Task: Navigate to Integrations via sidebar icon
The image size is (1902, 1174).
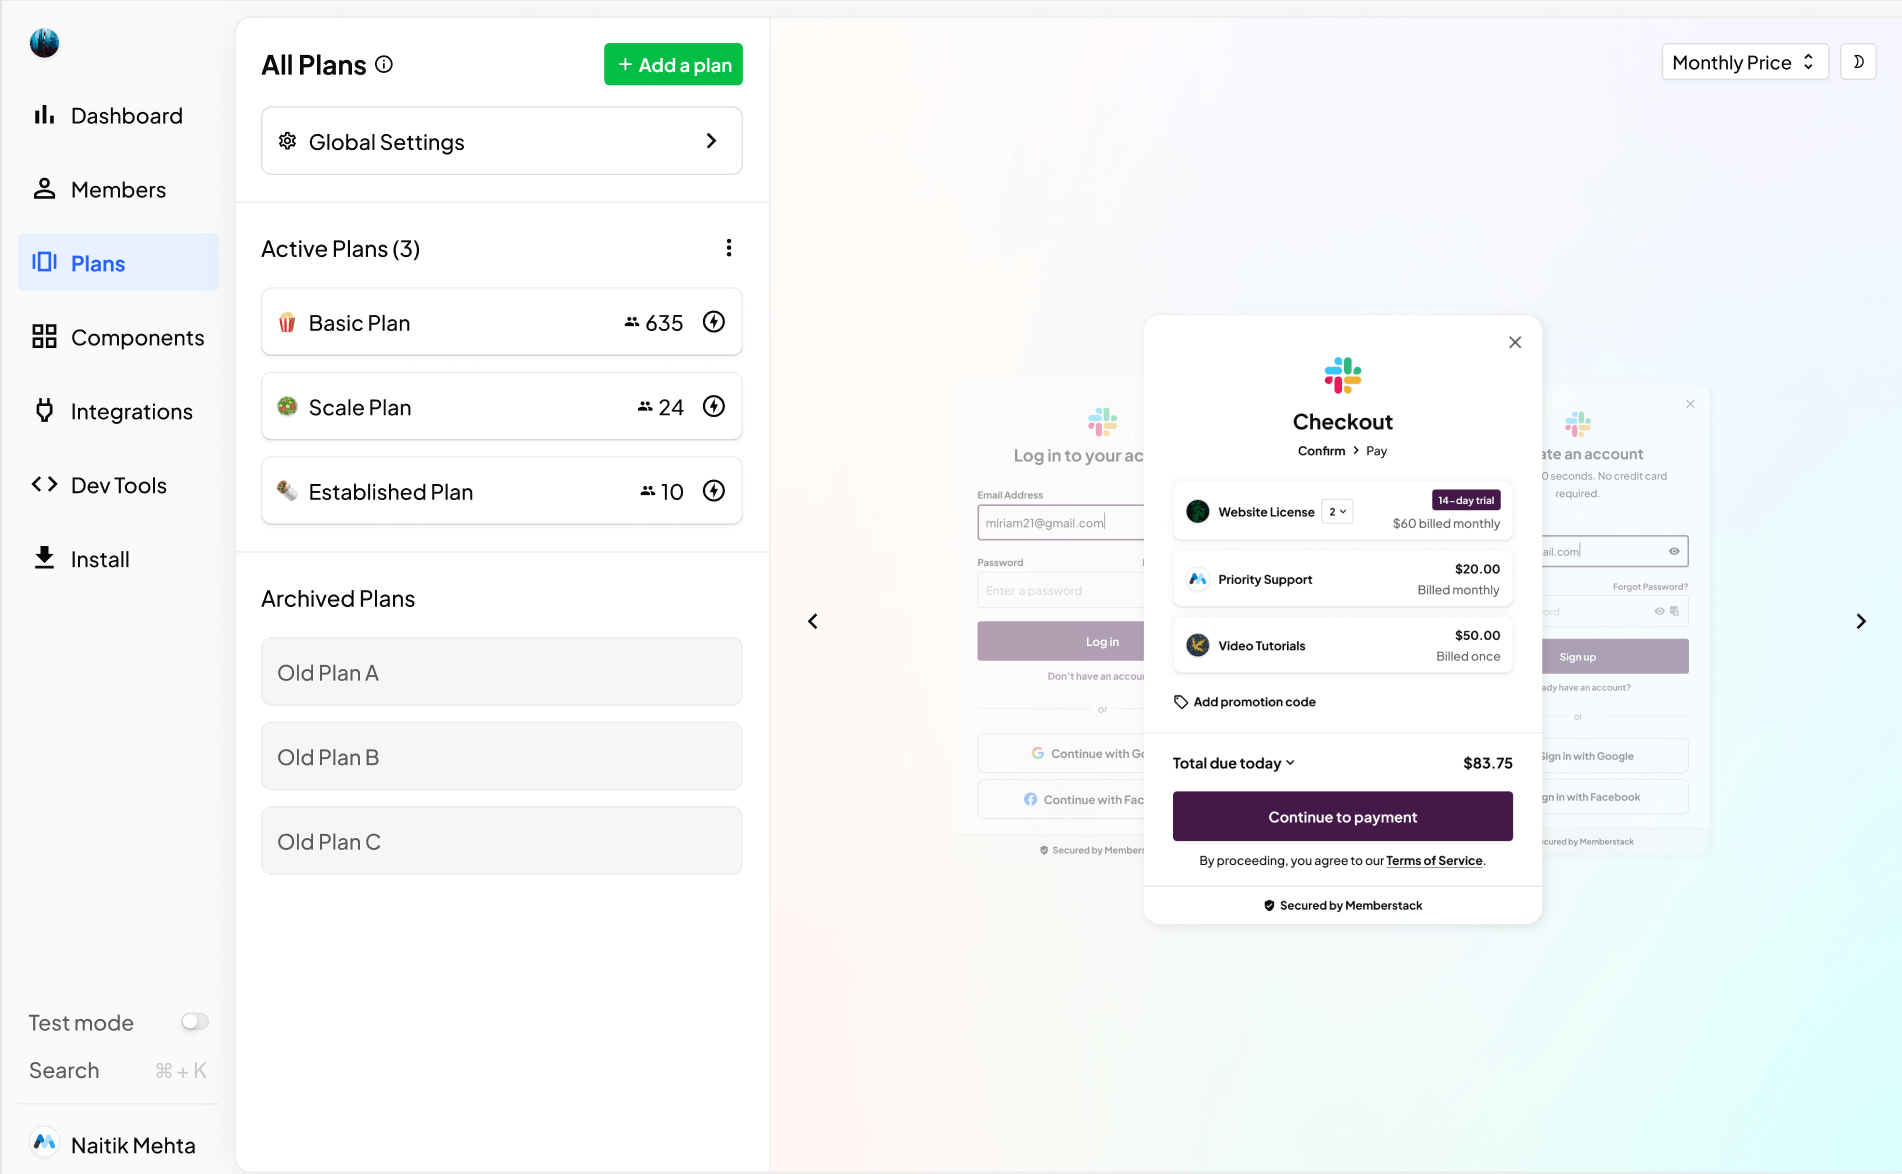Action: click(x=44, y=411)
